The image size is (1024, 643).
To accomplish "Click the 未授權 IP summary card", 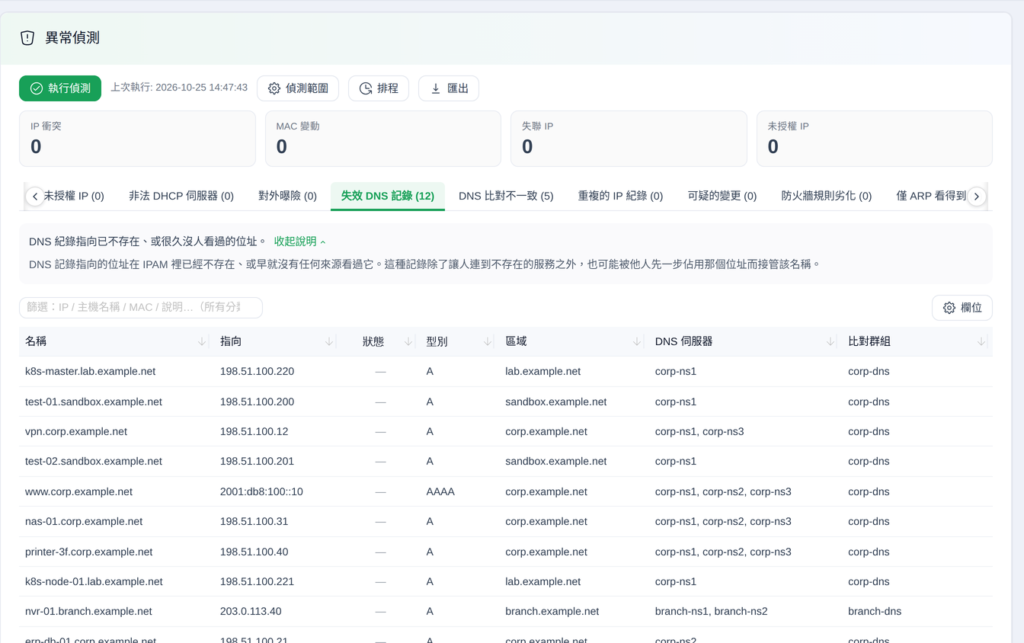I will coord(874,138).
